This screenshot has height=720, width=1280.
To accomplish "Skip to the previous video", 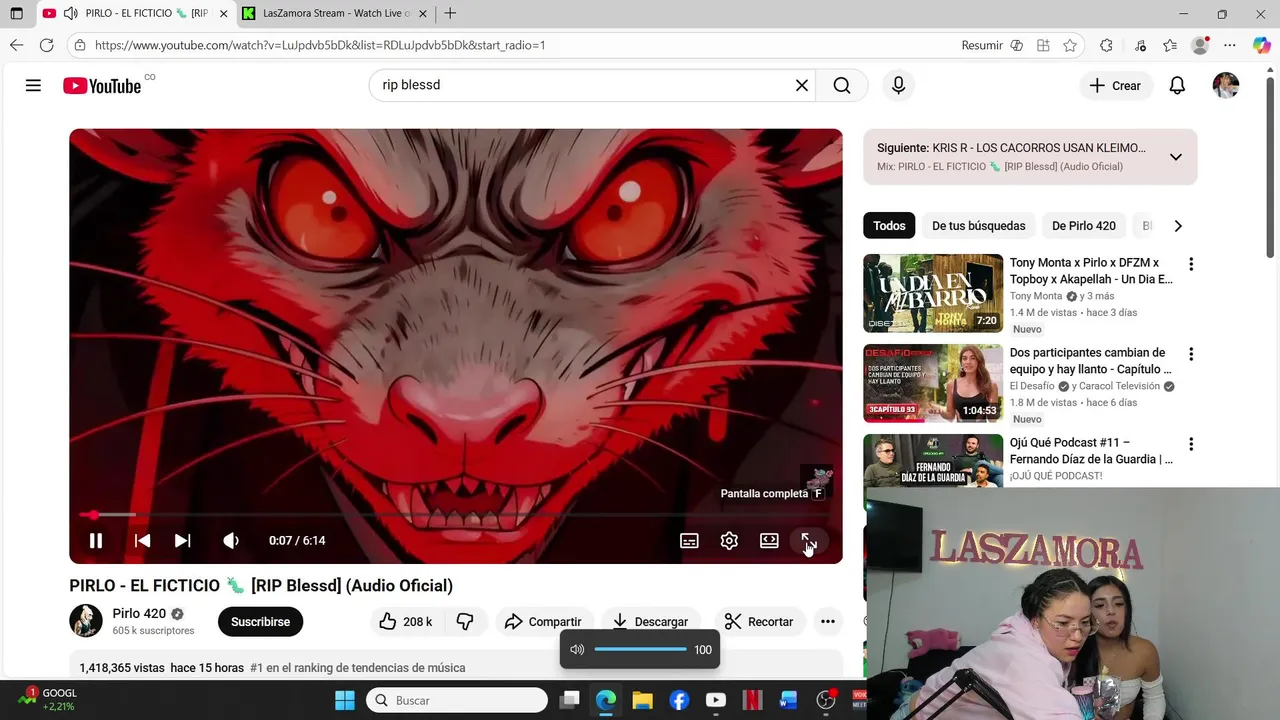I will click(x=142, y=540).
